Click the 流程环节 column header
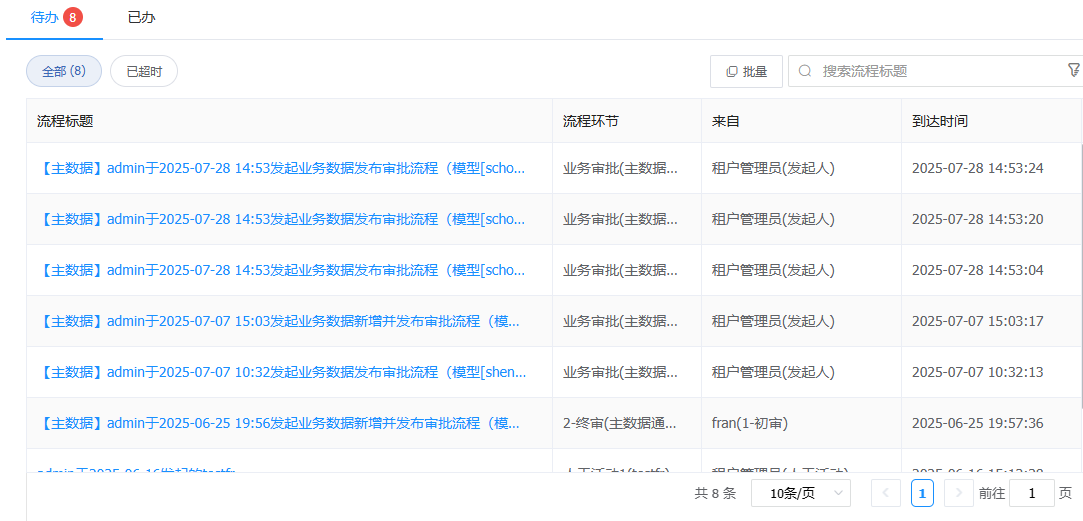This screenshot has height=521, width=1083. [590, 121]
